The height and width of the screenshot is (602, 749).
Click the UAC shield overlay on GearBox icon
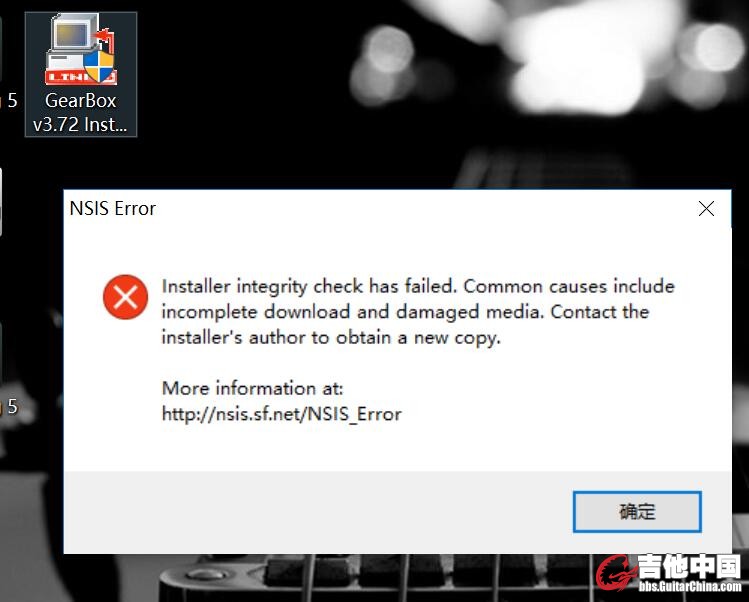tap(99, 65)
